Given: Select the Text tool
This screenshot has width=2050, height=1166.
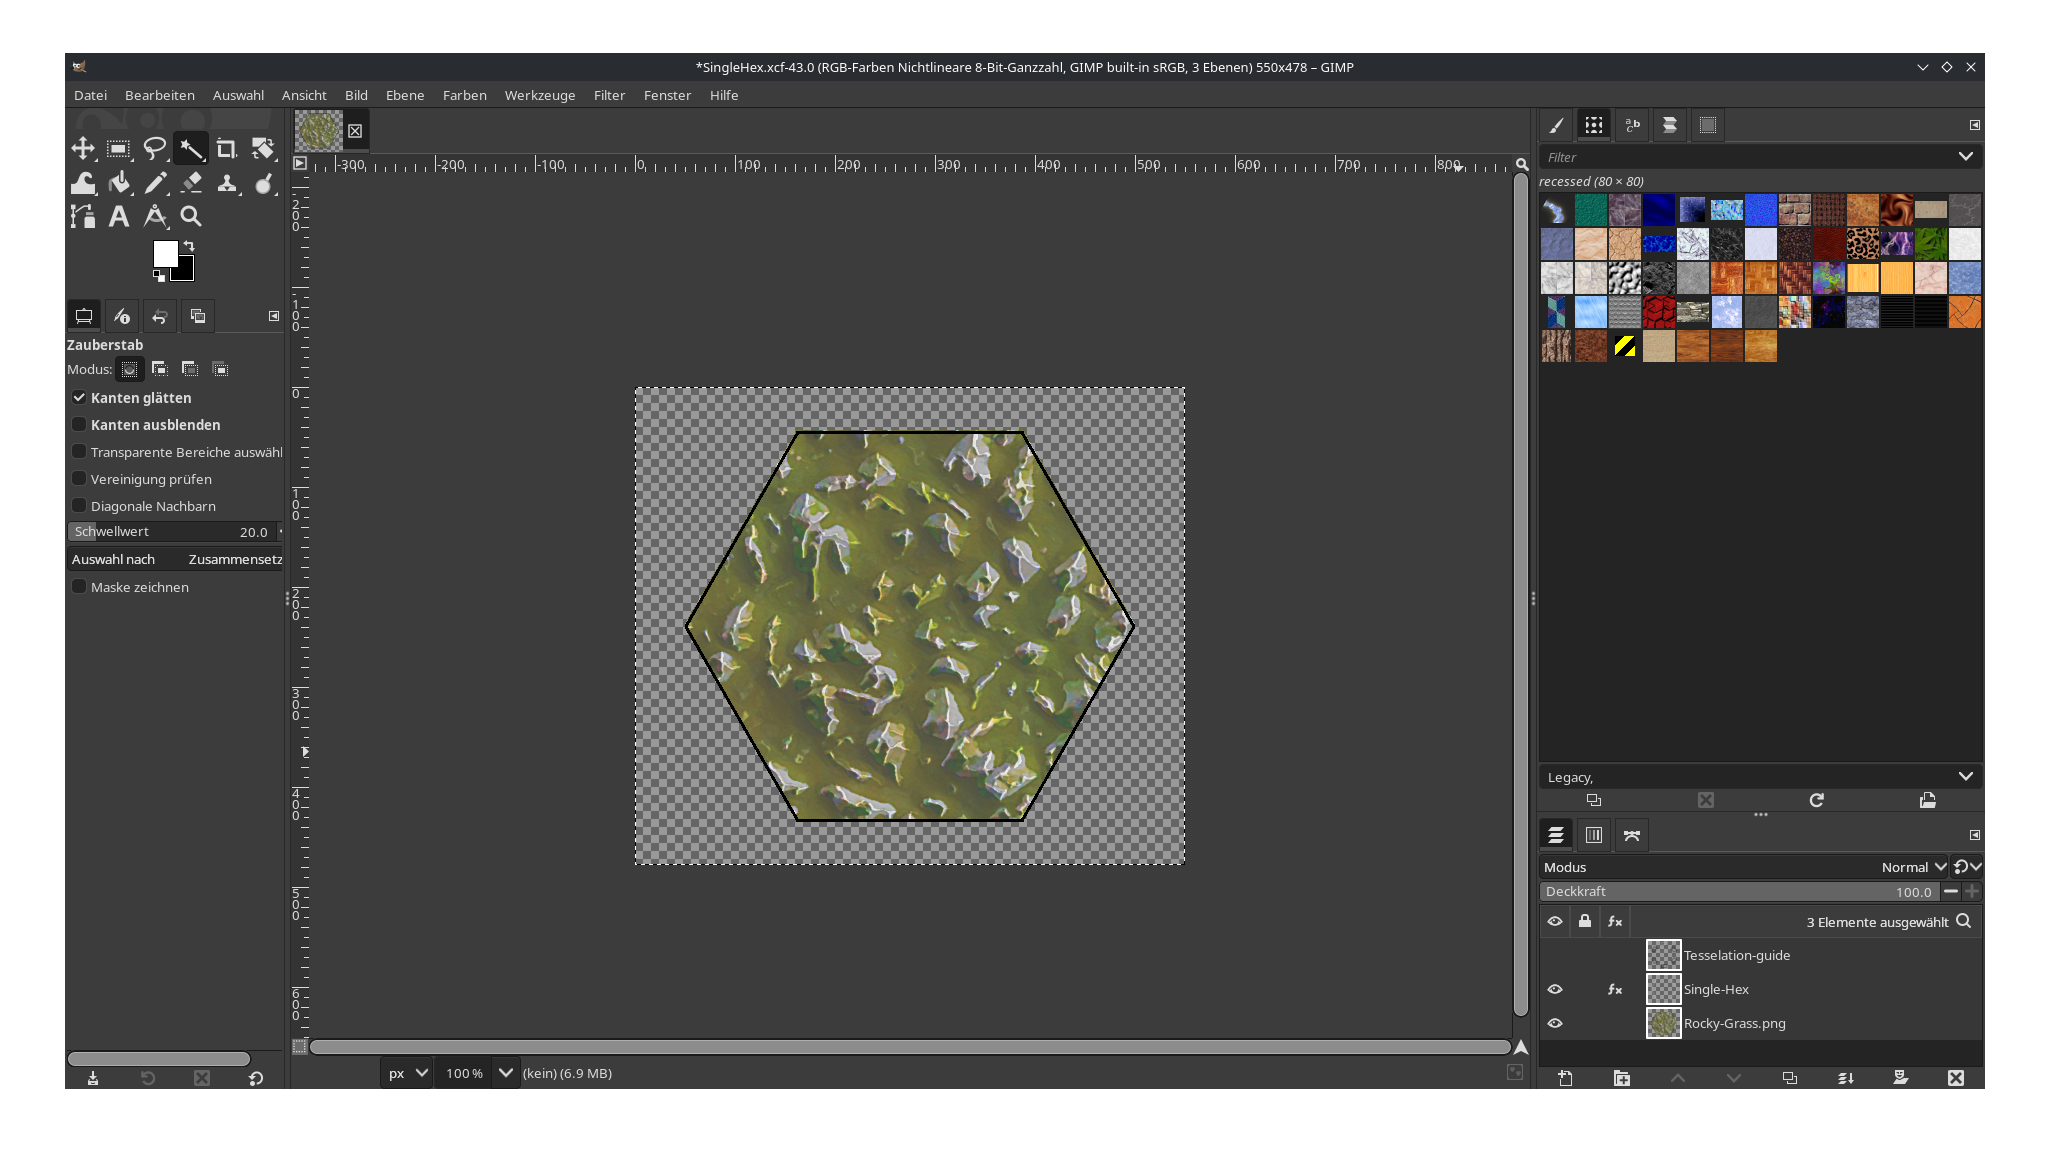Looking at the screenshot, I should (119, 215).
